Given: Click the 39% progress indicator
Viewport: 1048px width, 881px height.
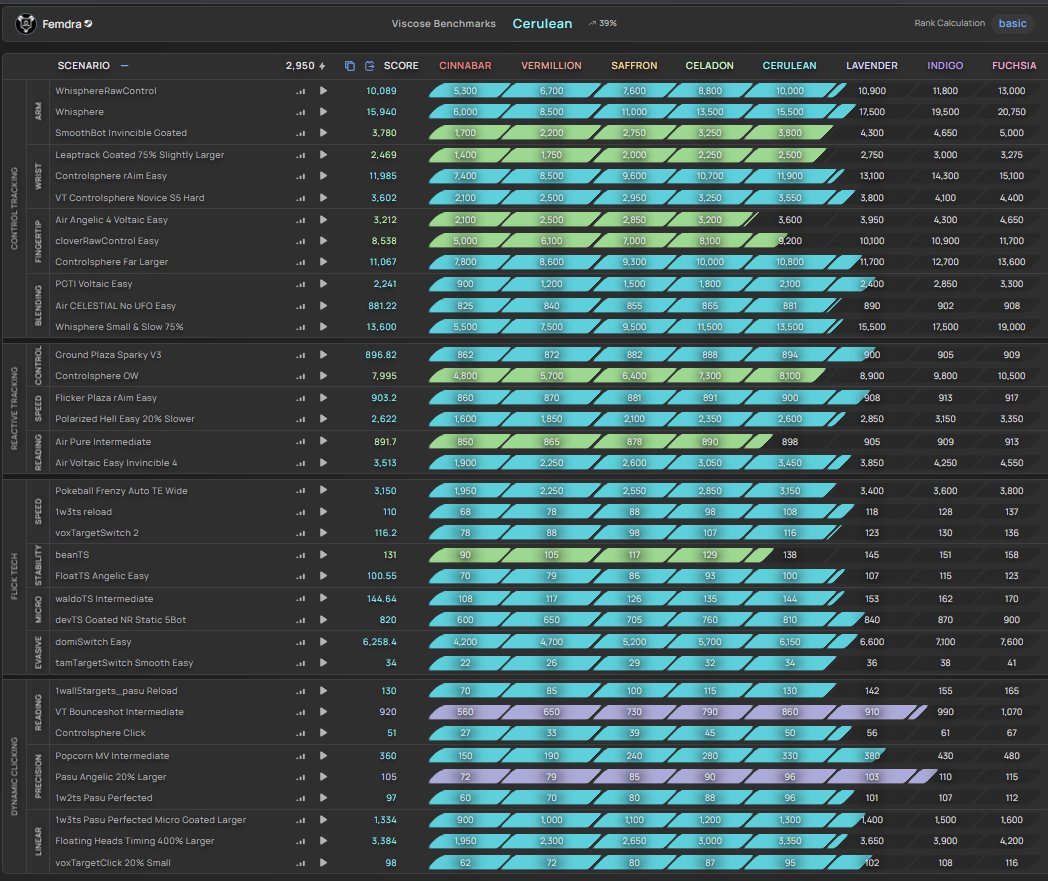Looking at the screenshot, I should point(603,23).
